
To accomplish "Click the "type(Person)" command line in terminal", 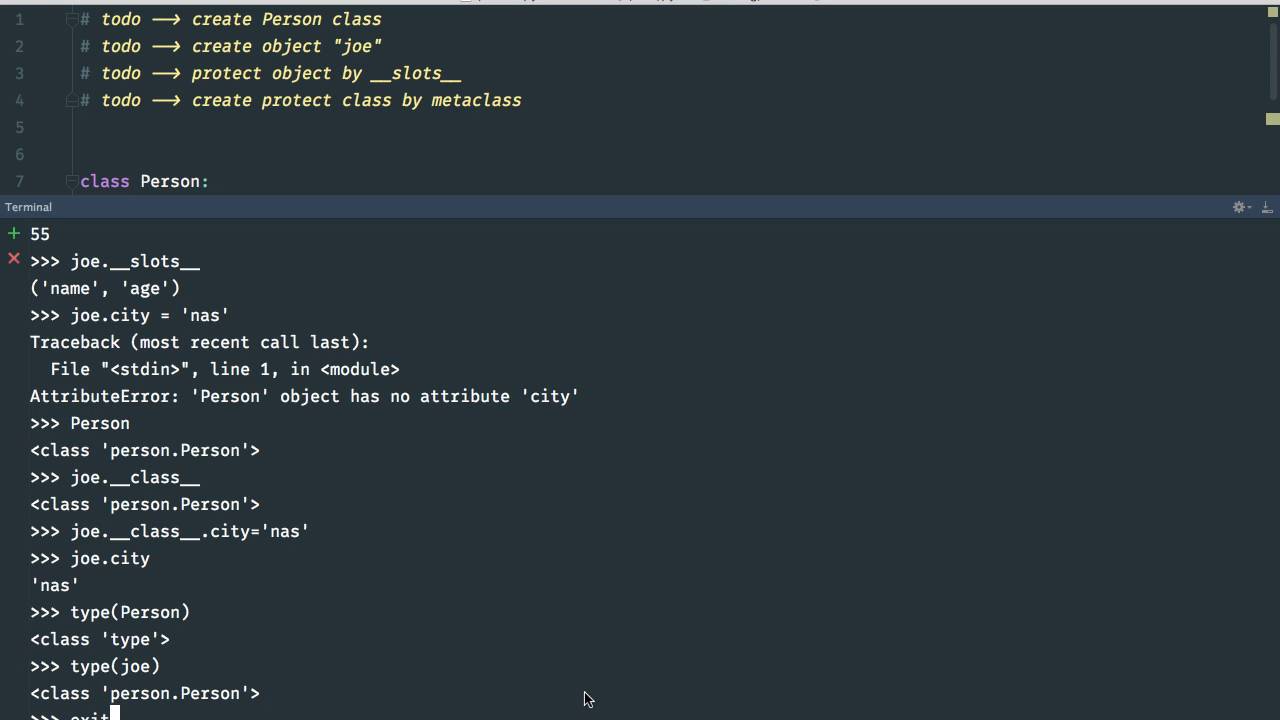I will [129, 612].
